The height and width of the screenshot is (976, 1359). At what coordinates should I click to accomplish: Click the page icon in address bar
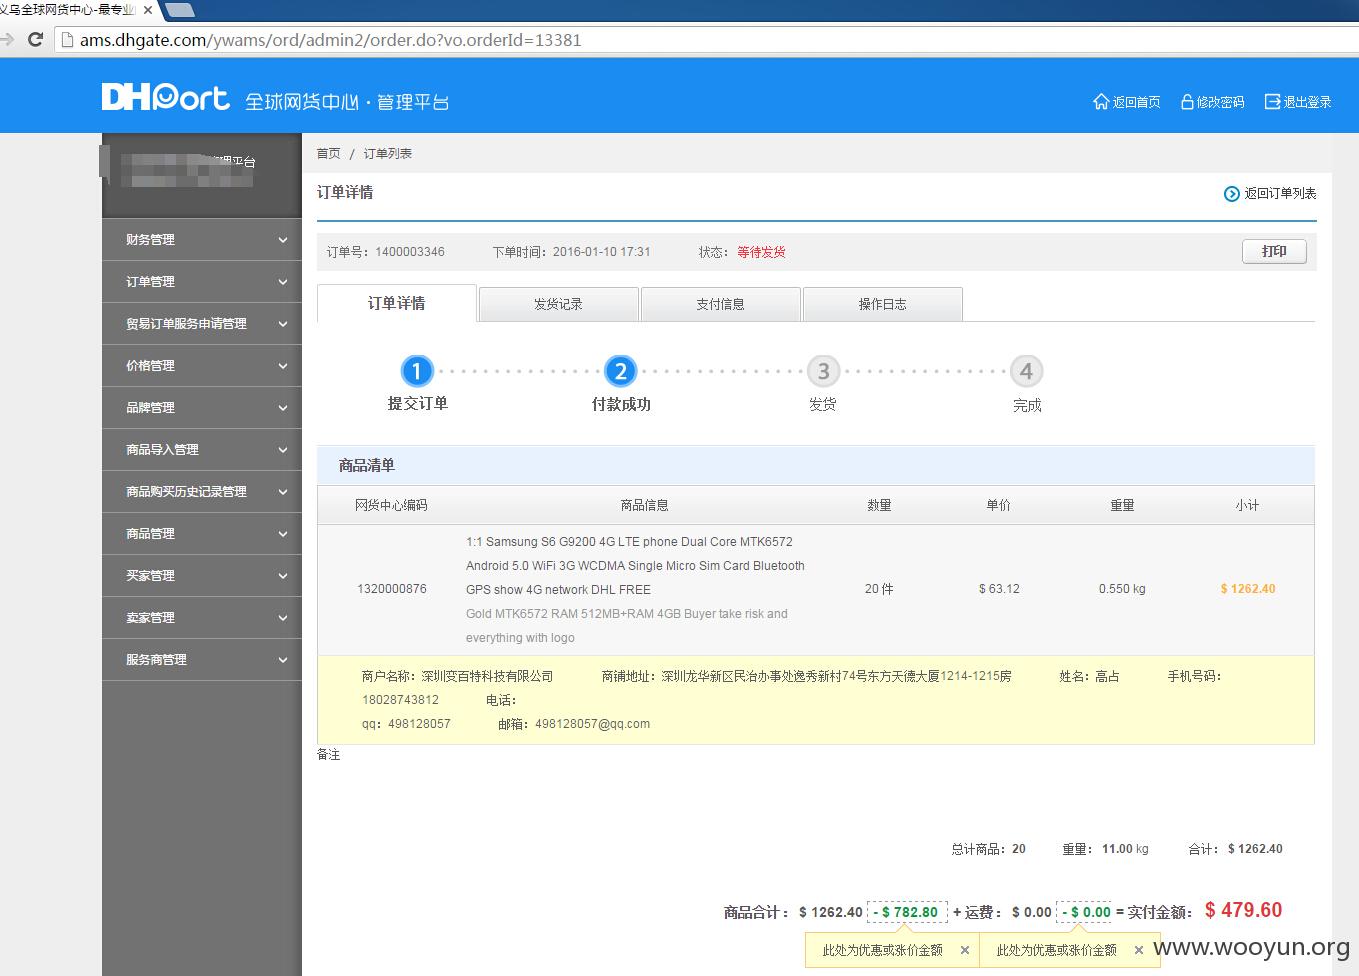(67, 40)
